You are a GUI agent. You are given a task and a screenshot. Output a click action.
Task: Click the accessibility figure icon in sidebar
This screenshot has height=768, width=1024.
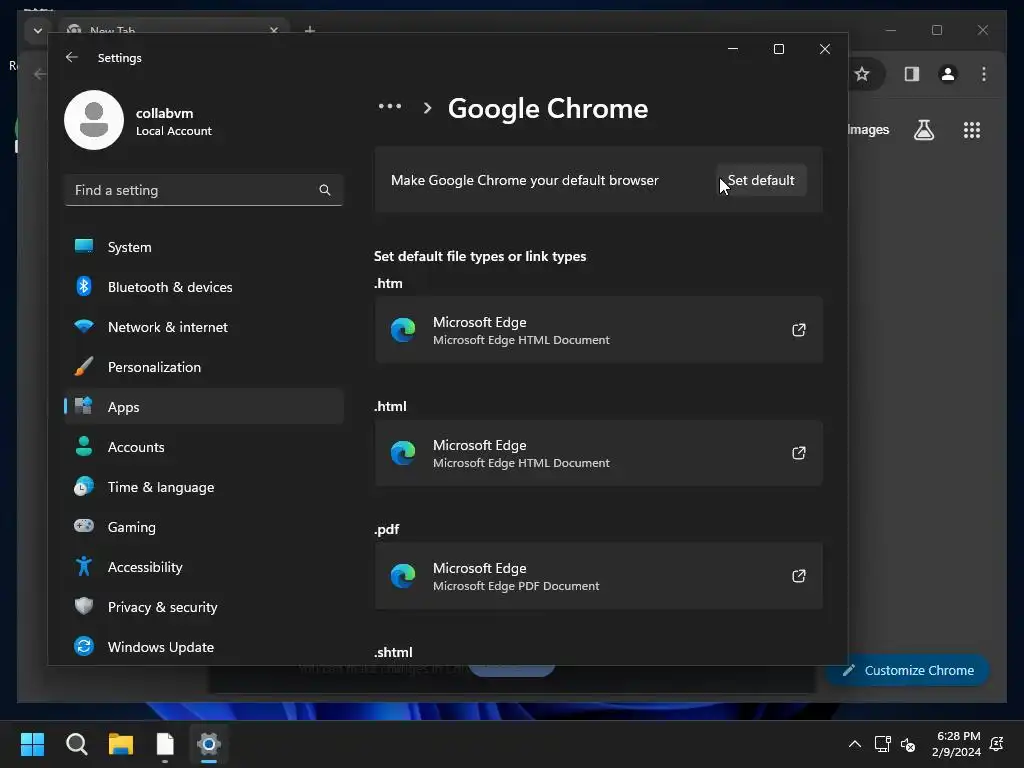pyautogui.click(x=84, y=566)
